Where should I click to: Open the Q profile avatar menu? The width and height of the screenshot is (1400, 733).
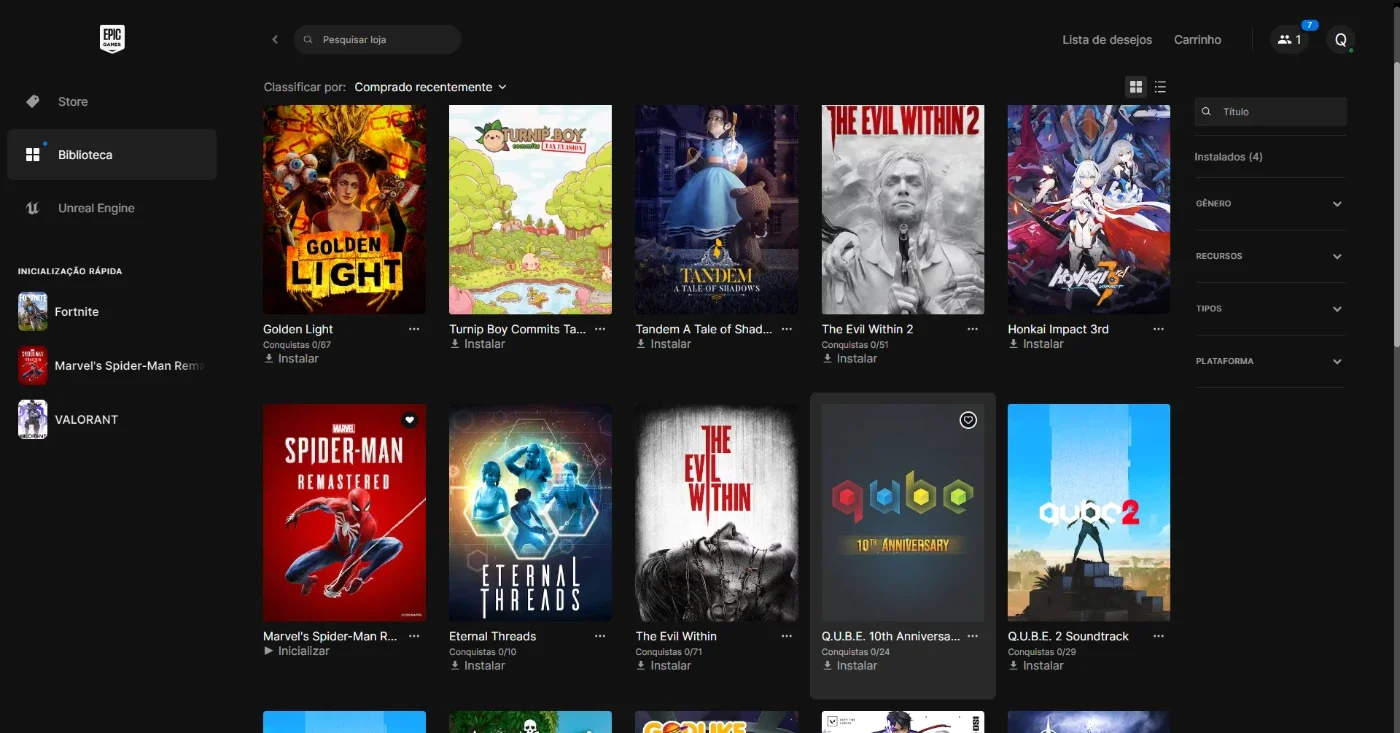[x=1341, y=40]
